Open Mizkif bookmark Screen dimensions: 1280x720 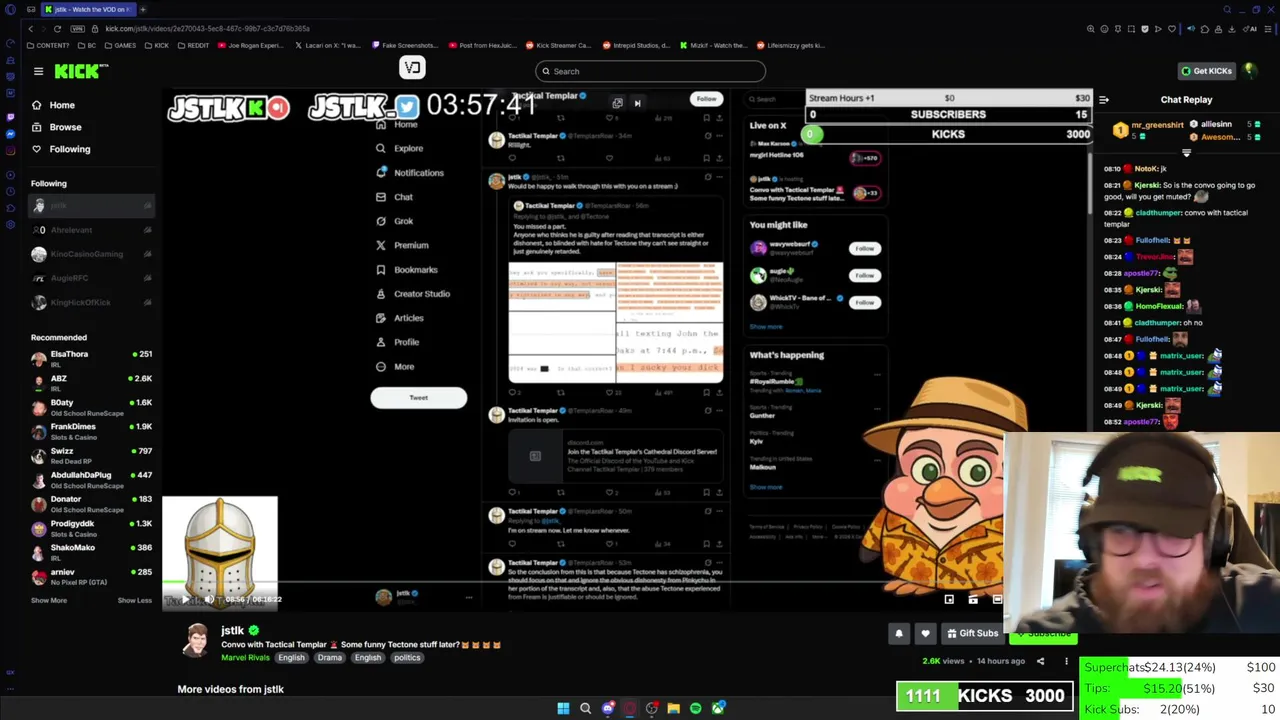tap(713, 45)
